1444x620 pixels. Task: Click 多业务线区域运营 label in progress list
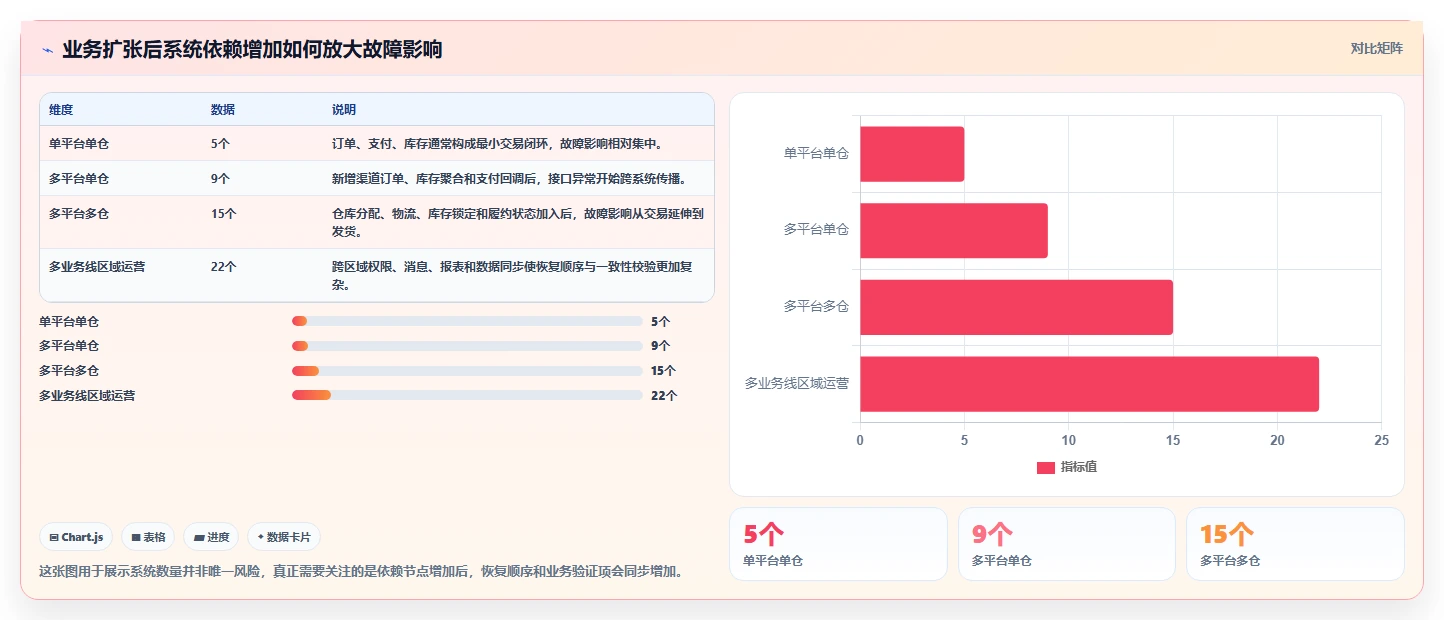87,396
